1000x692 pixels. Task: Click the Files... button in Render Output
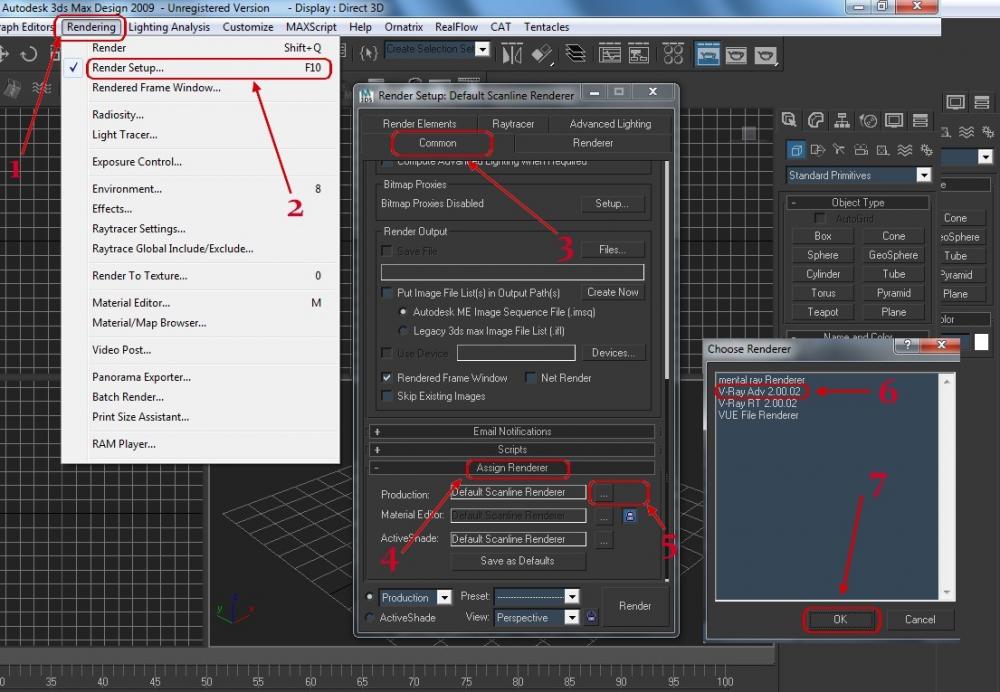pyautogui.click(x=612, y=249)
